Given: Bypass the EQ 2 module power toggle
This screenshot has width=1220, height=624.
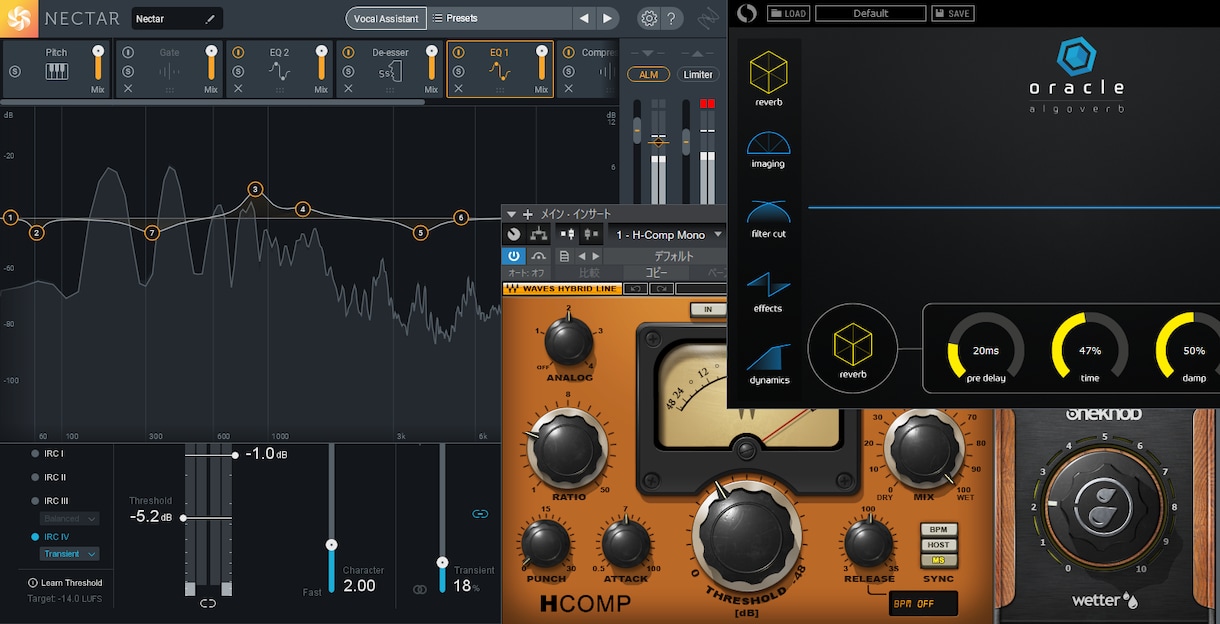Looking at the screenshot, I should tap(238, 53).
